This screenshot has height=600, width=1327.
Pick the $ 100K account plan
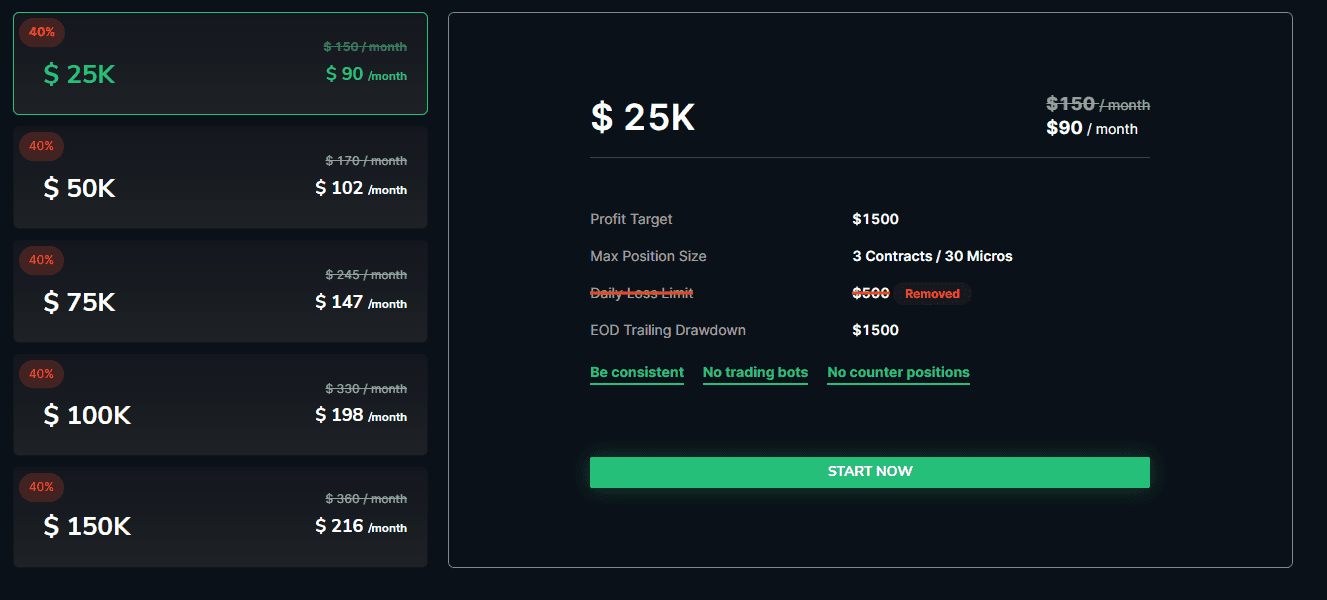pyautogui.click(x=220, y=404)
